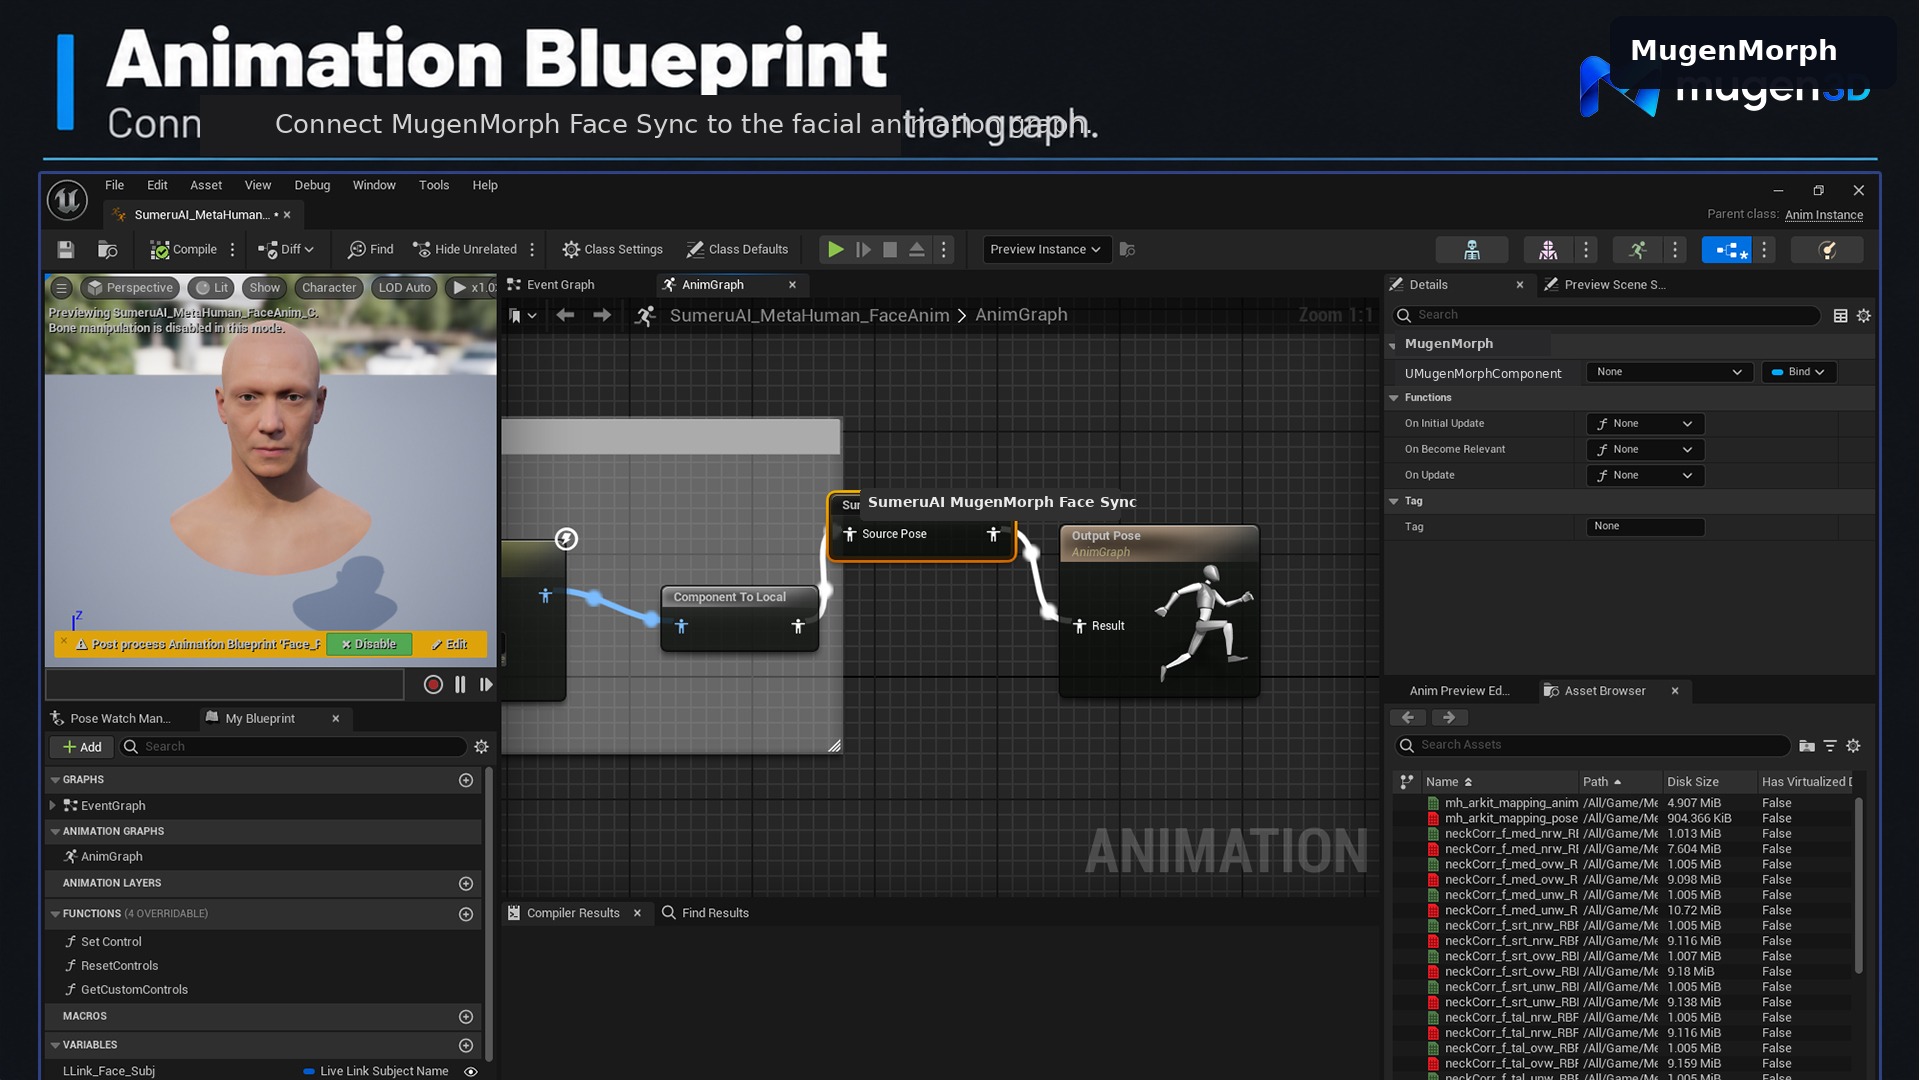This screenshot has width=1920, height=1080.
Task: Open the viewport Show menu
Action: [265, 288]
